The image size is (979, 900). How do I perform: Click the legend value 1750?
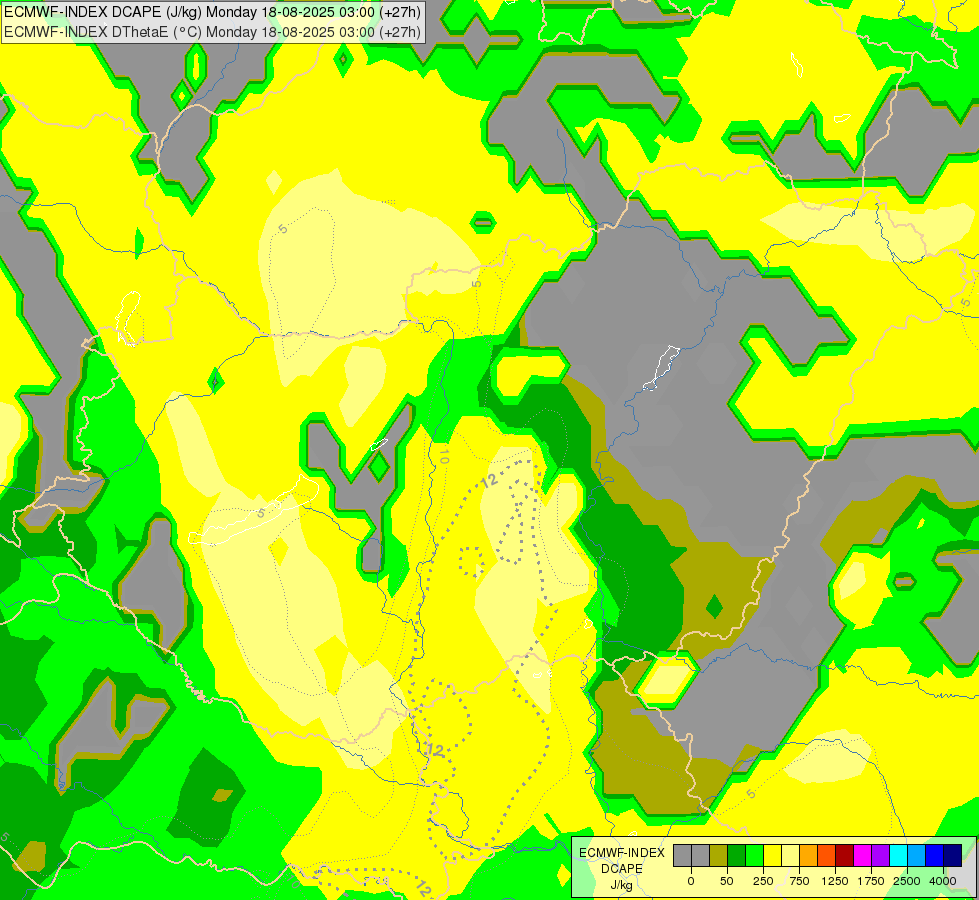[870, 881]
